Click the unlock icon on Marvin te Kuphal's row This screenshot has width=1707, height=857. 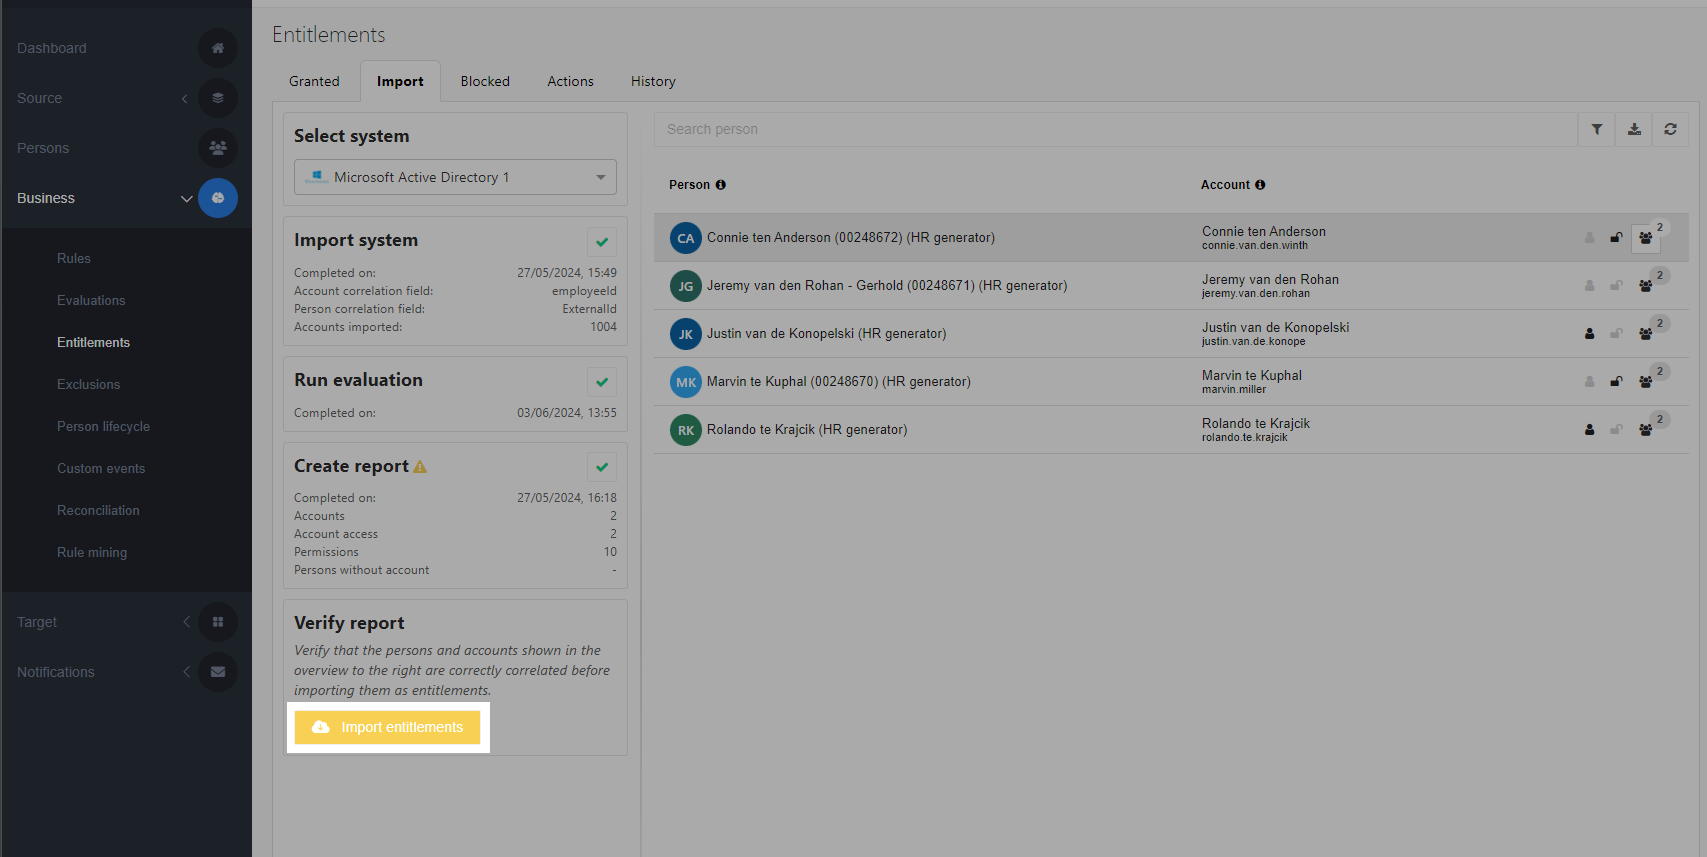[x=1616, y=382]
